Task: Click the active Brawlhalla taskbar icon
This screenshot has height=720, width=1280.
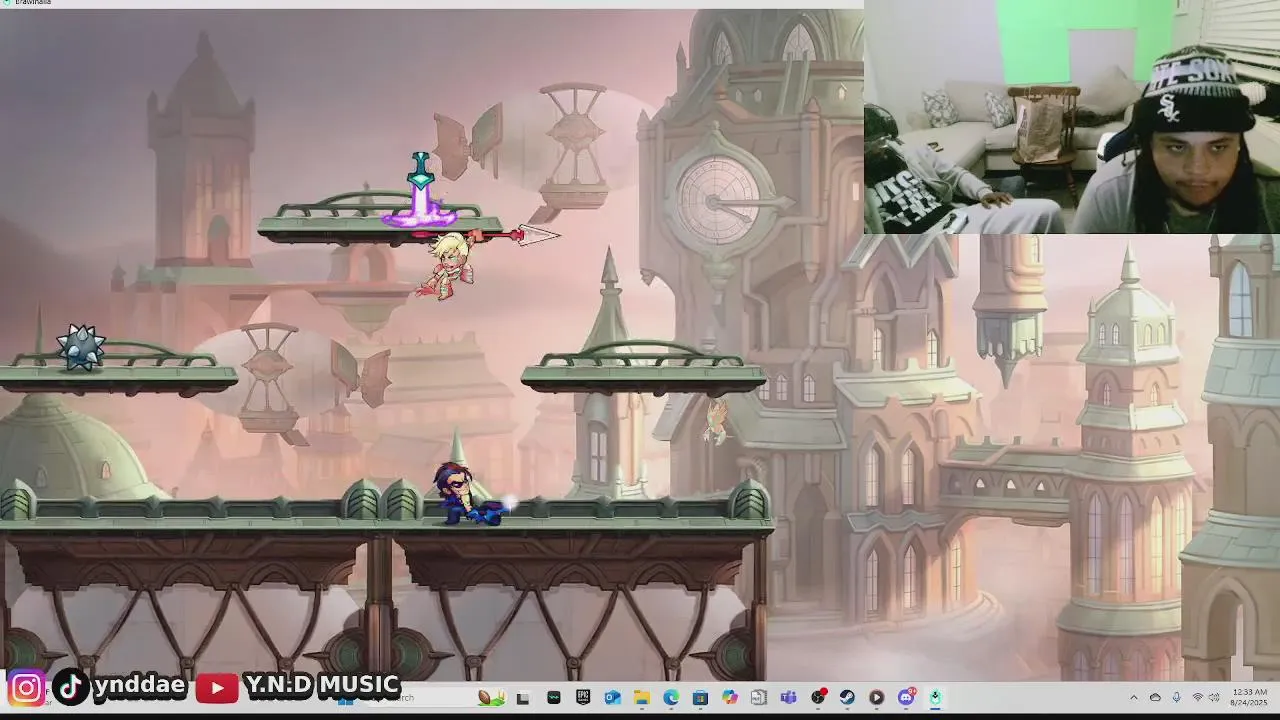Action: click(x=935, y=697)
